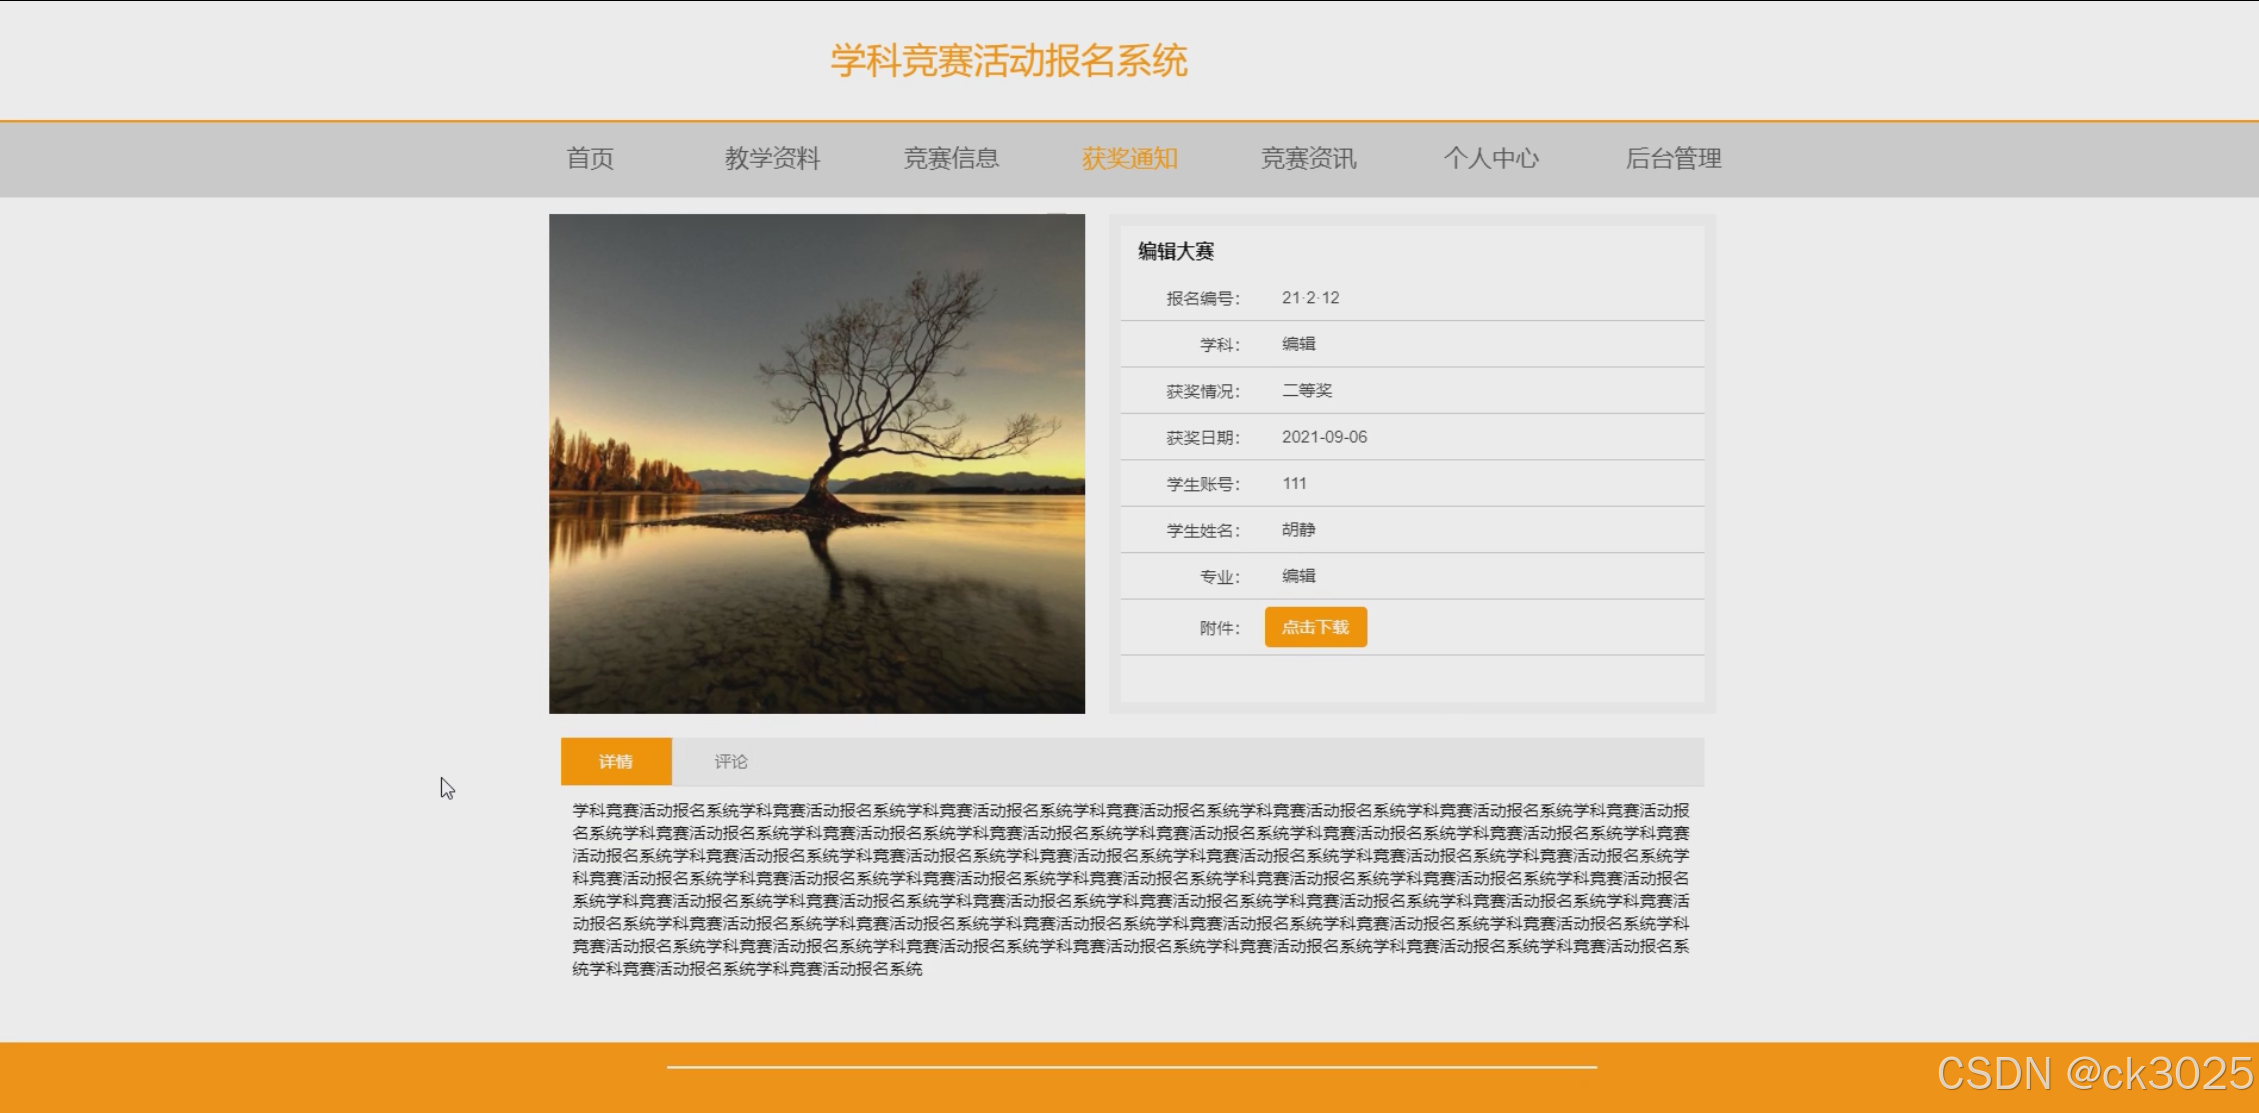
Task: Click the 学科竞赛活动报名系统 site title
Action: click(1008, 61)
